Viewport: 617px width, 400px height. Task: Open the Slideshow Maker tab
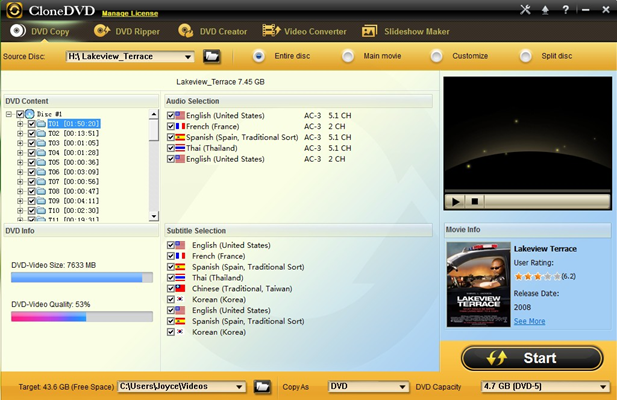(405, 31)
